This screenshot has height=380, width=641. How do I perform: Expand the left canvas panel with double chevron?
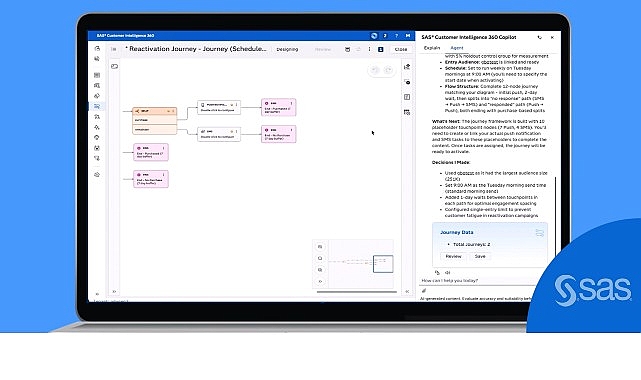pos(114,291)
